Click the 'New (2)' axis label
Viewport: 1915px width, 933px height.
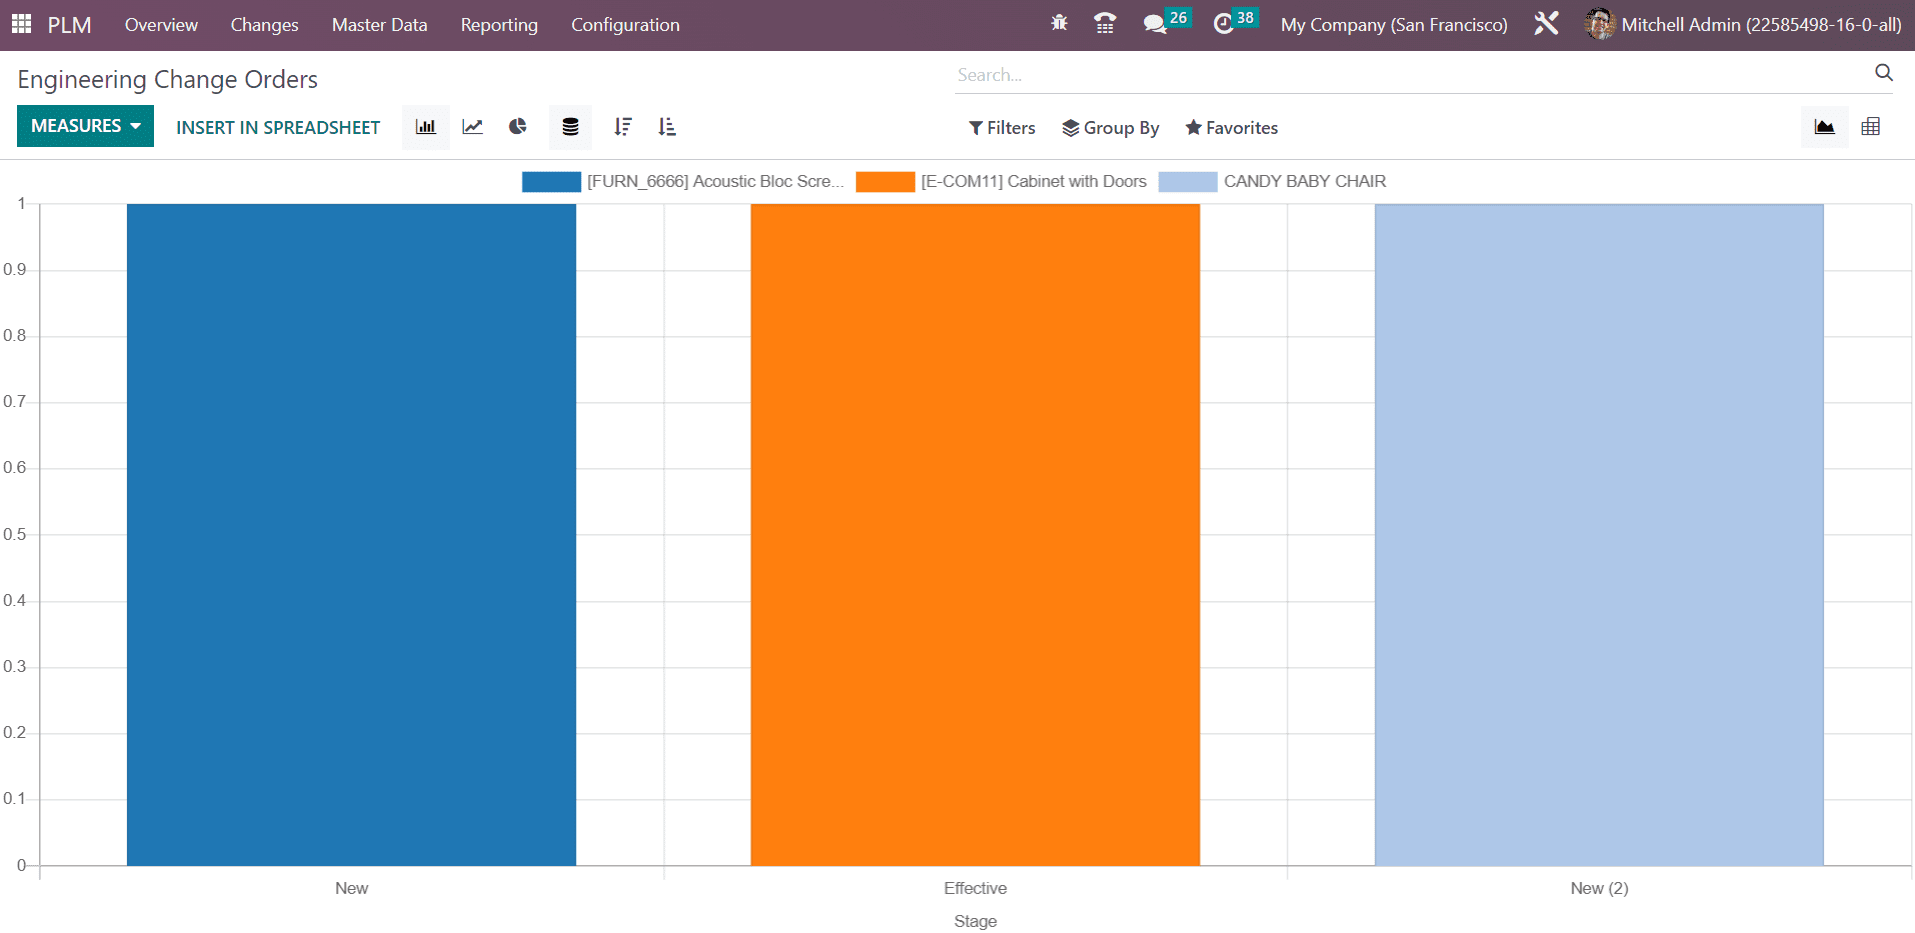(1599, 888)
